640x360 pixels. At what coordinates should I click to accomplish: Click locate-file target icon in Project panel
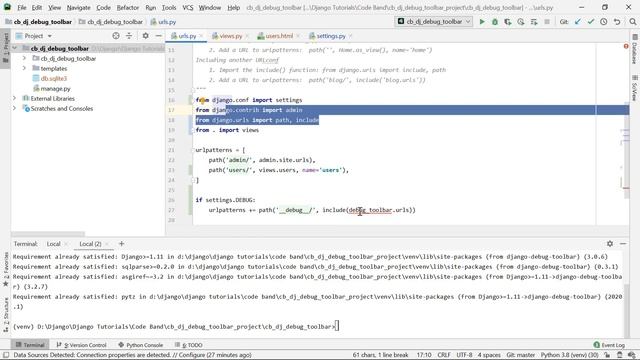pyautogui.click(x=116, y=36)
